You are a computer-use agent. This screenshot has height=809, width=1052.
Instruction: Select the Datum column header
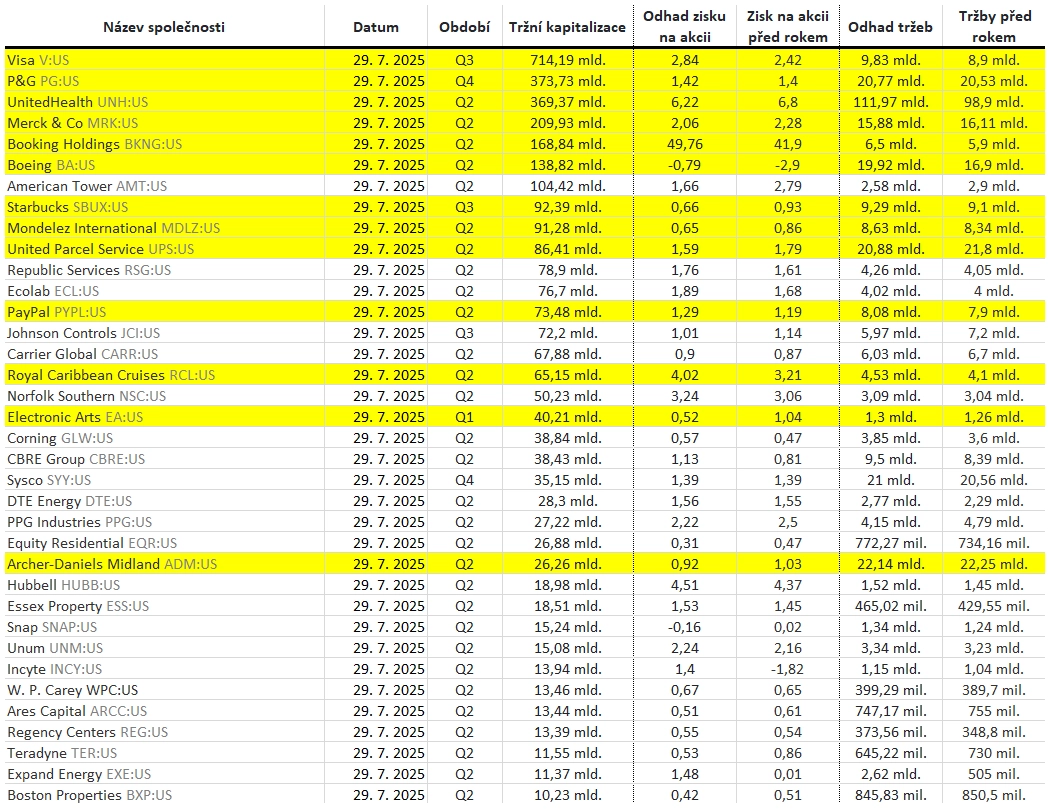[376, 28]
